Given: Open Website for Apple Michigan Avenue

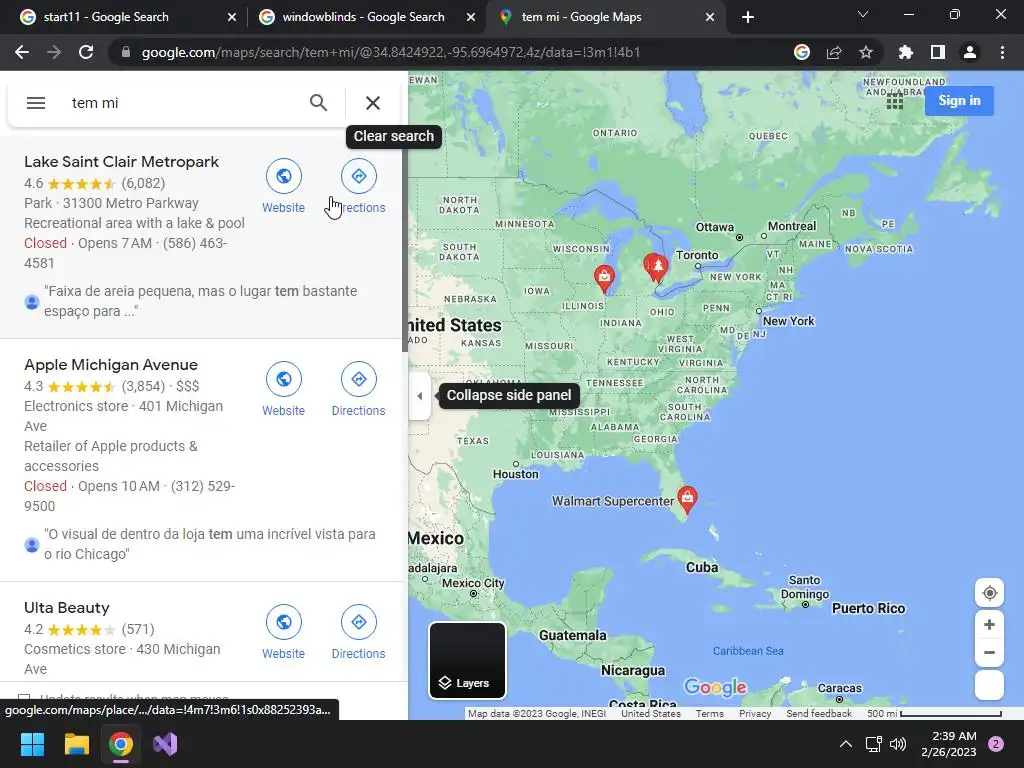Looking at the screenshot, I should pos(283,389).
